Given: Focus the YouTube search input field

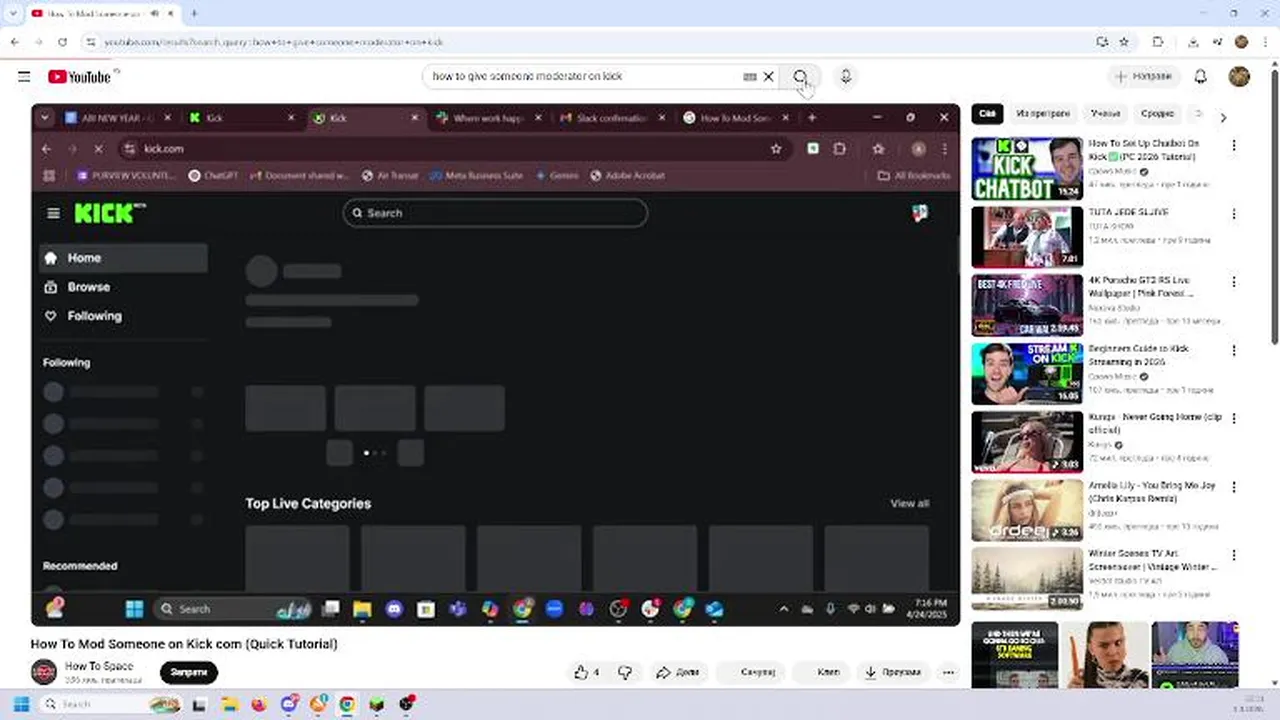Looking at the screenshot, I should click(x=585, y=76).
